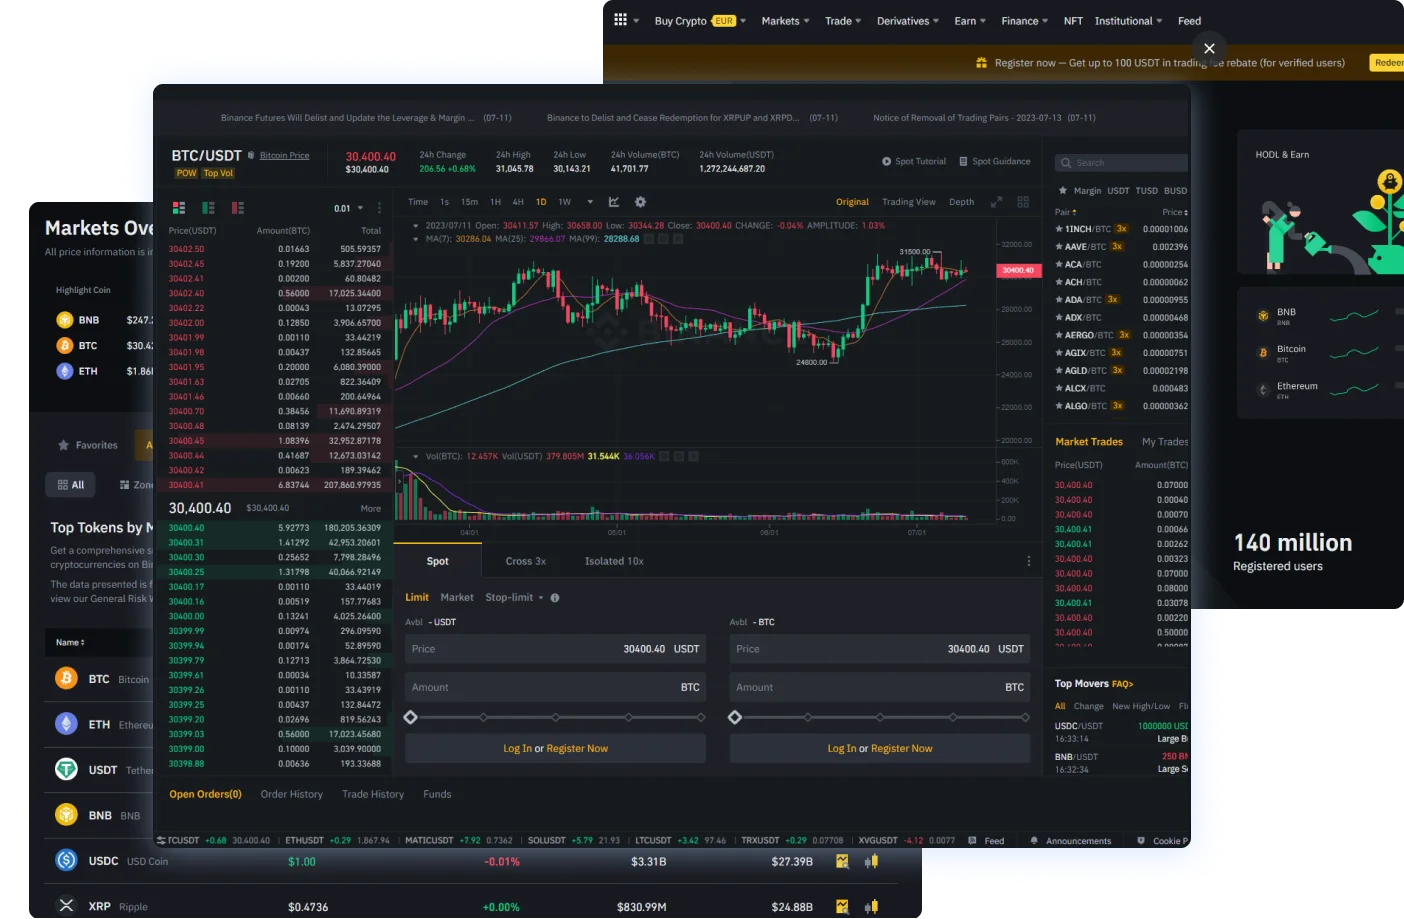The height and width of the screenshot is (919, 1404).
Task: Collapse the MA indicator legend line
Action: pos(416,239)
